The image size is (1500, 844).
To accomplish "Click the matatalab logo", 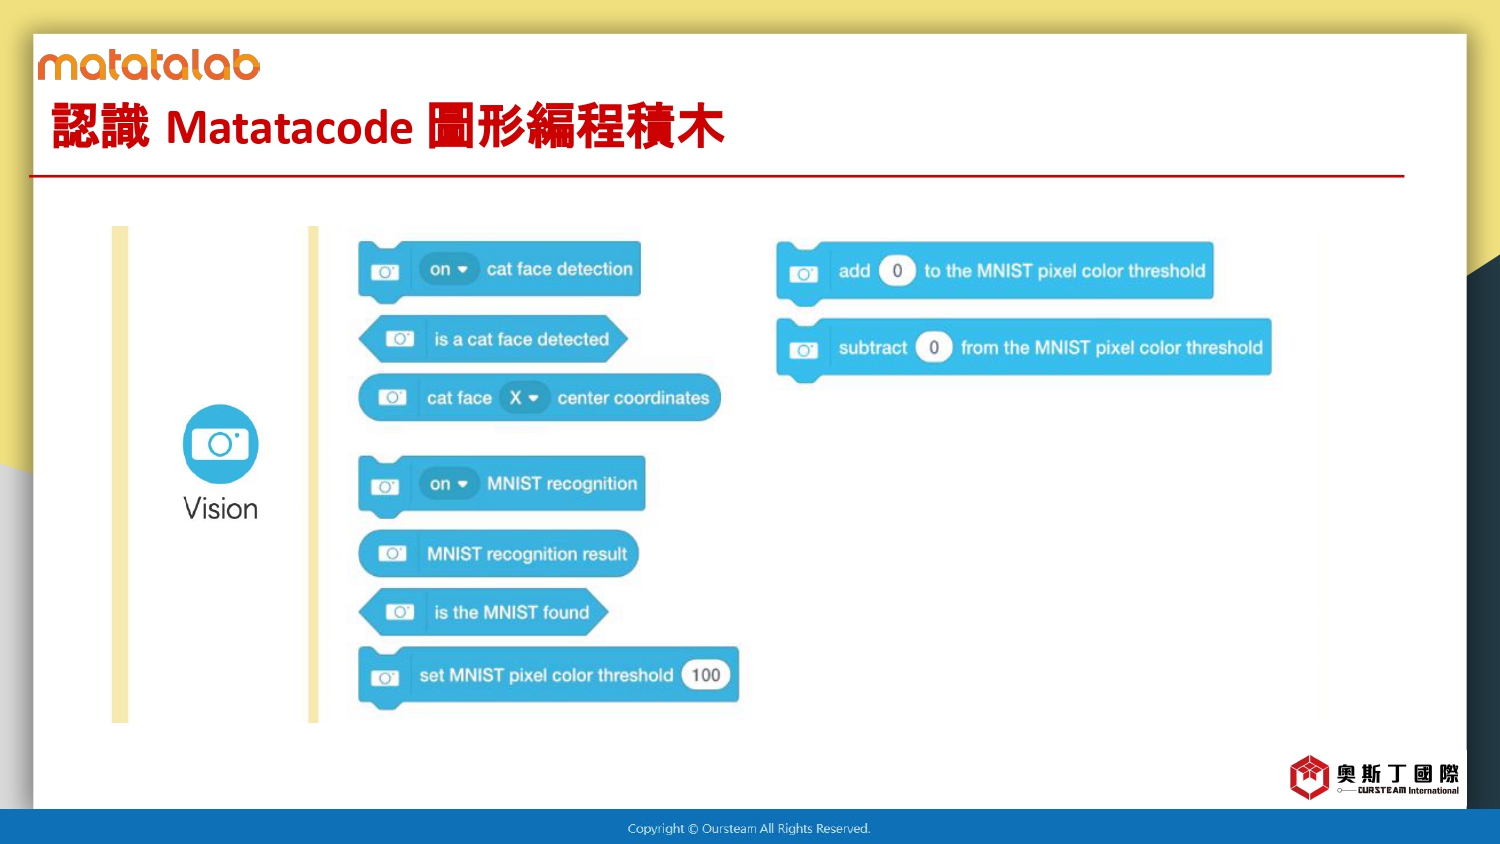I will pos(149,65).
